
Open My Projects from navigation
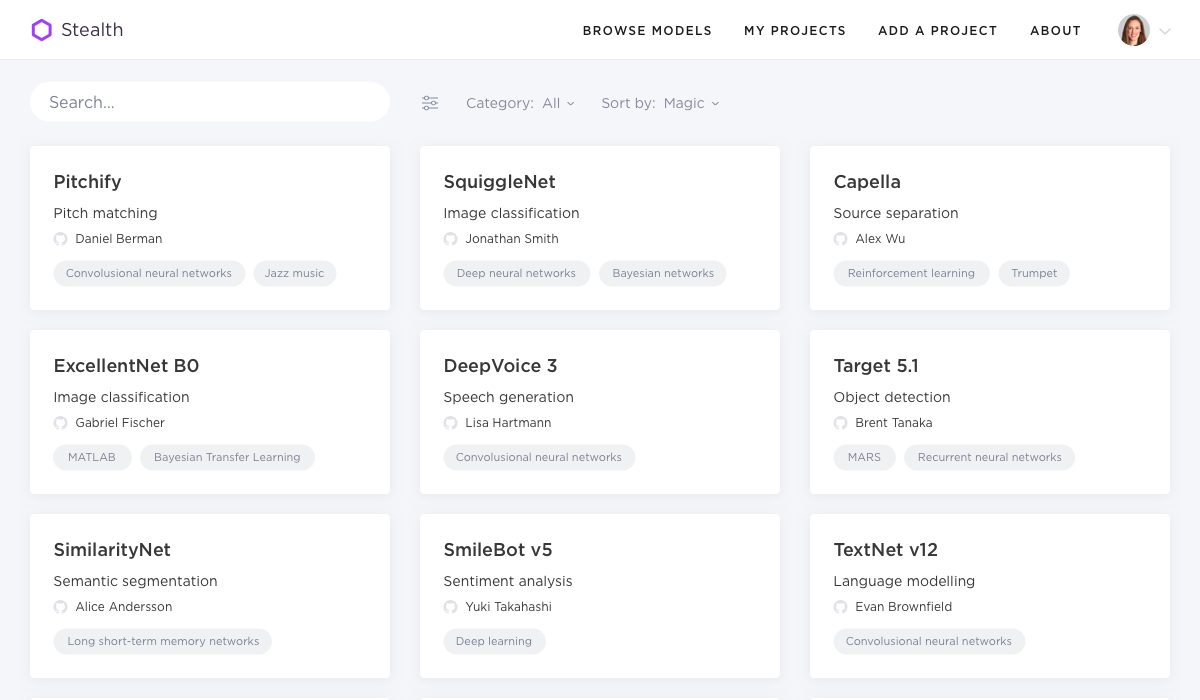coord(795,31)
